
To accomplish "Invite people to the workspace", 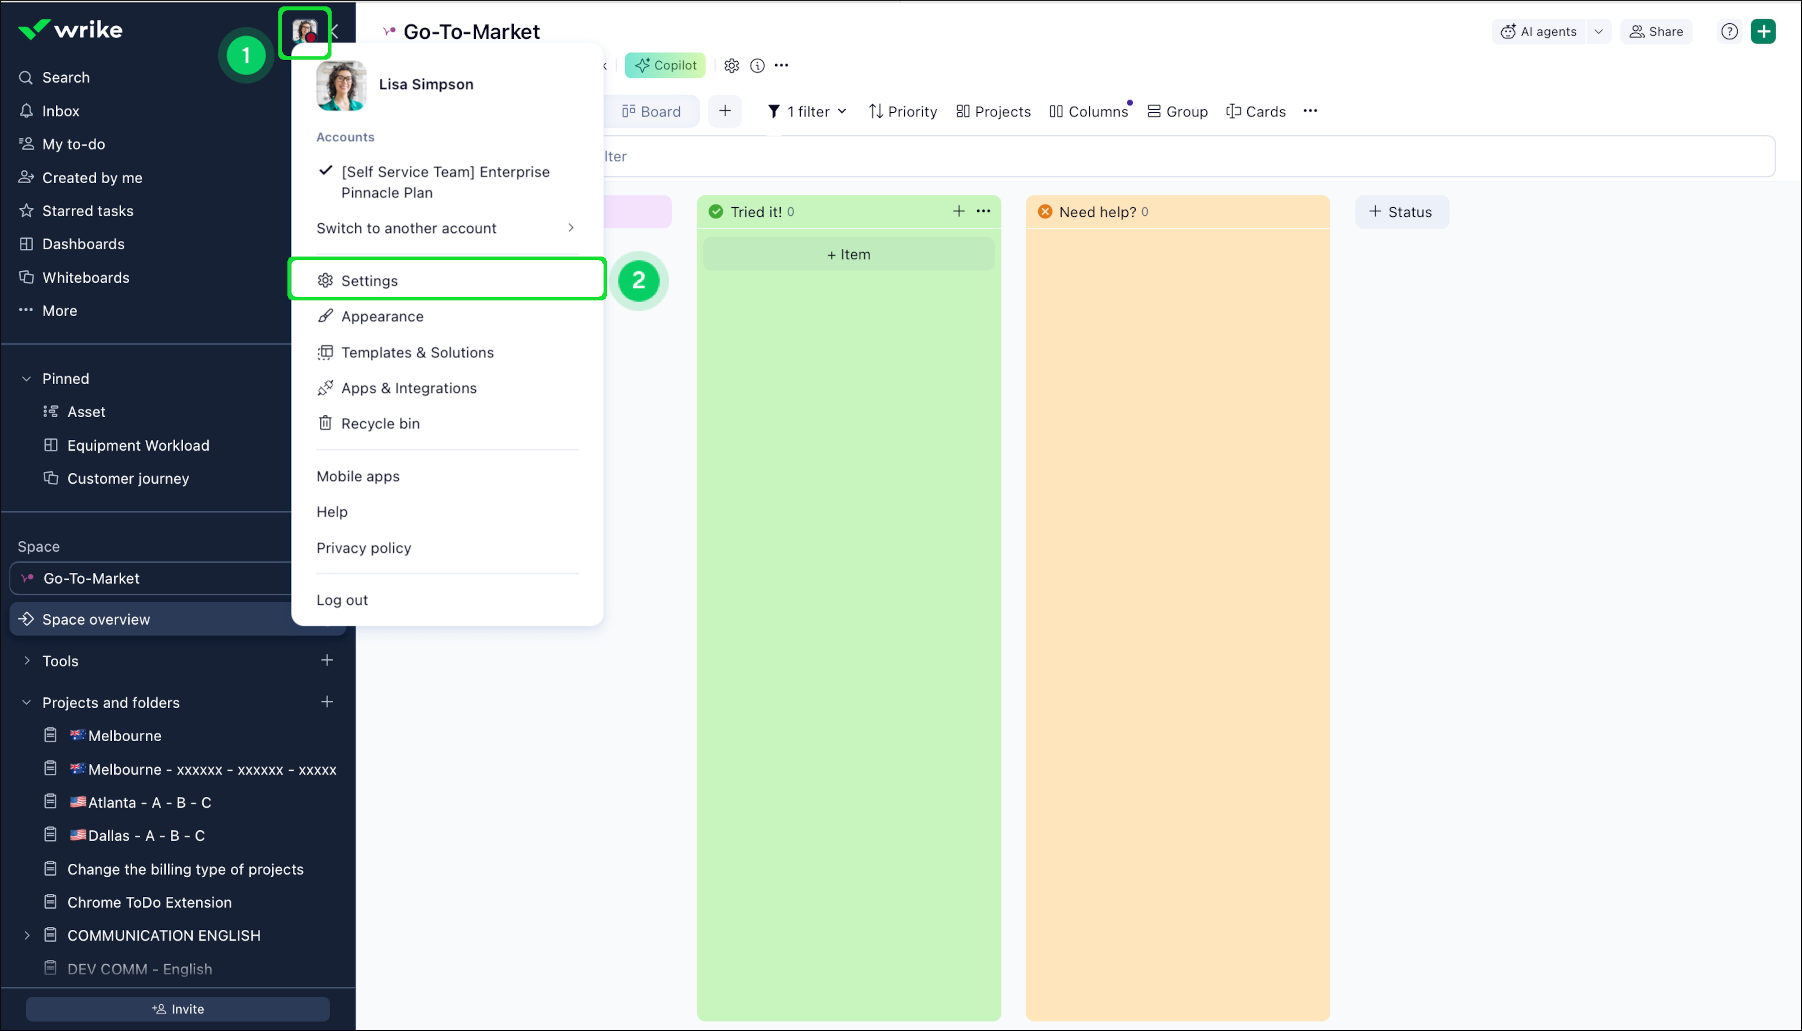I will [x=178, y=1009].
